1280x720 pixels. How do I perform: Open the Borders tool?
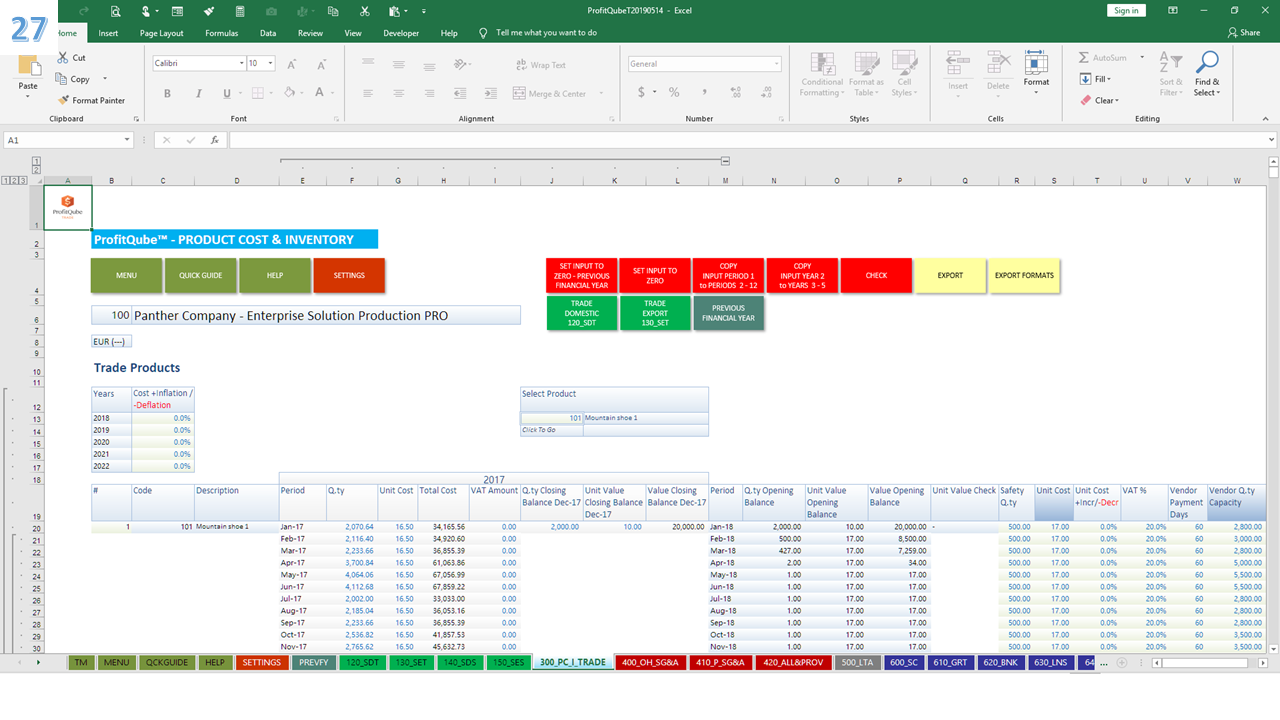click(260, 94)
